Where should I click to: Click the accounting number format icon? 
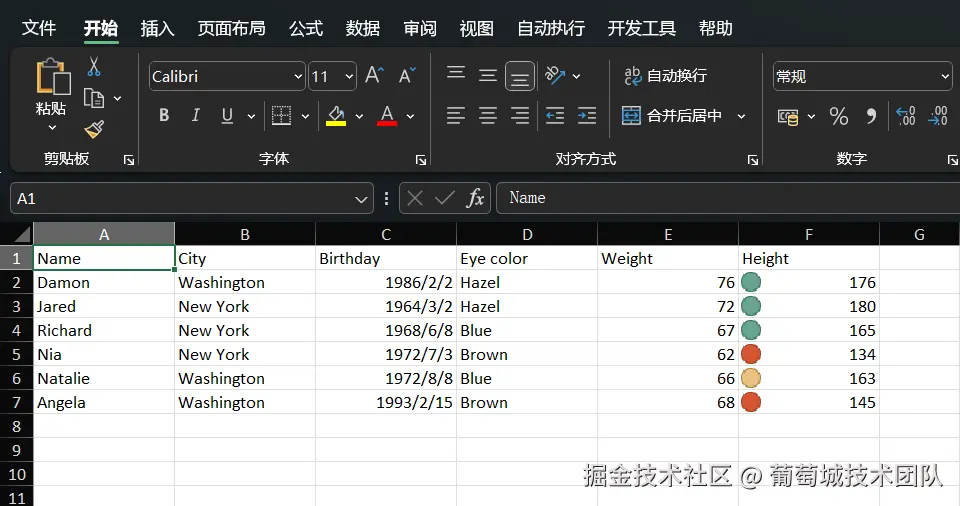(788, 116)
